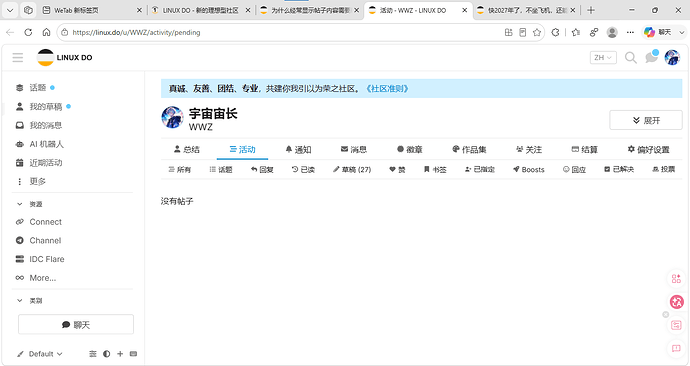690x366 pixels.
Task: Open the split screen icon in address bar
Action: [x=509, y=32]
